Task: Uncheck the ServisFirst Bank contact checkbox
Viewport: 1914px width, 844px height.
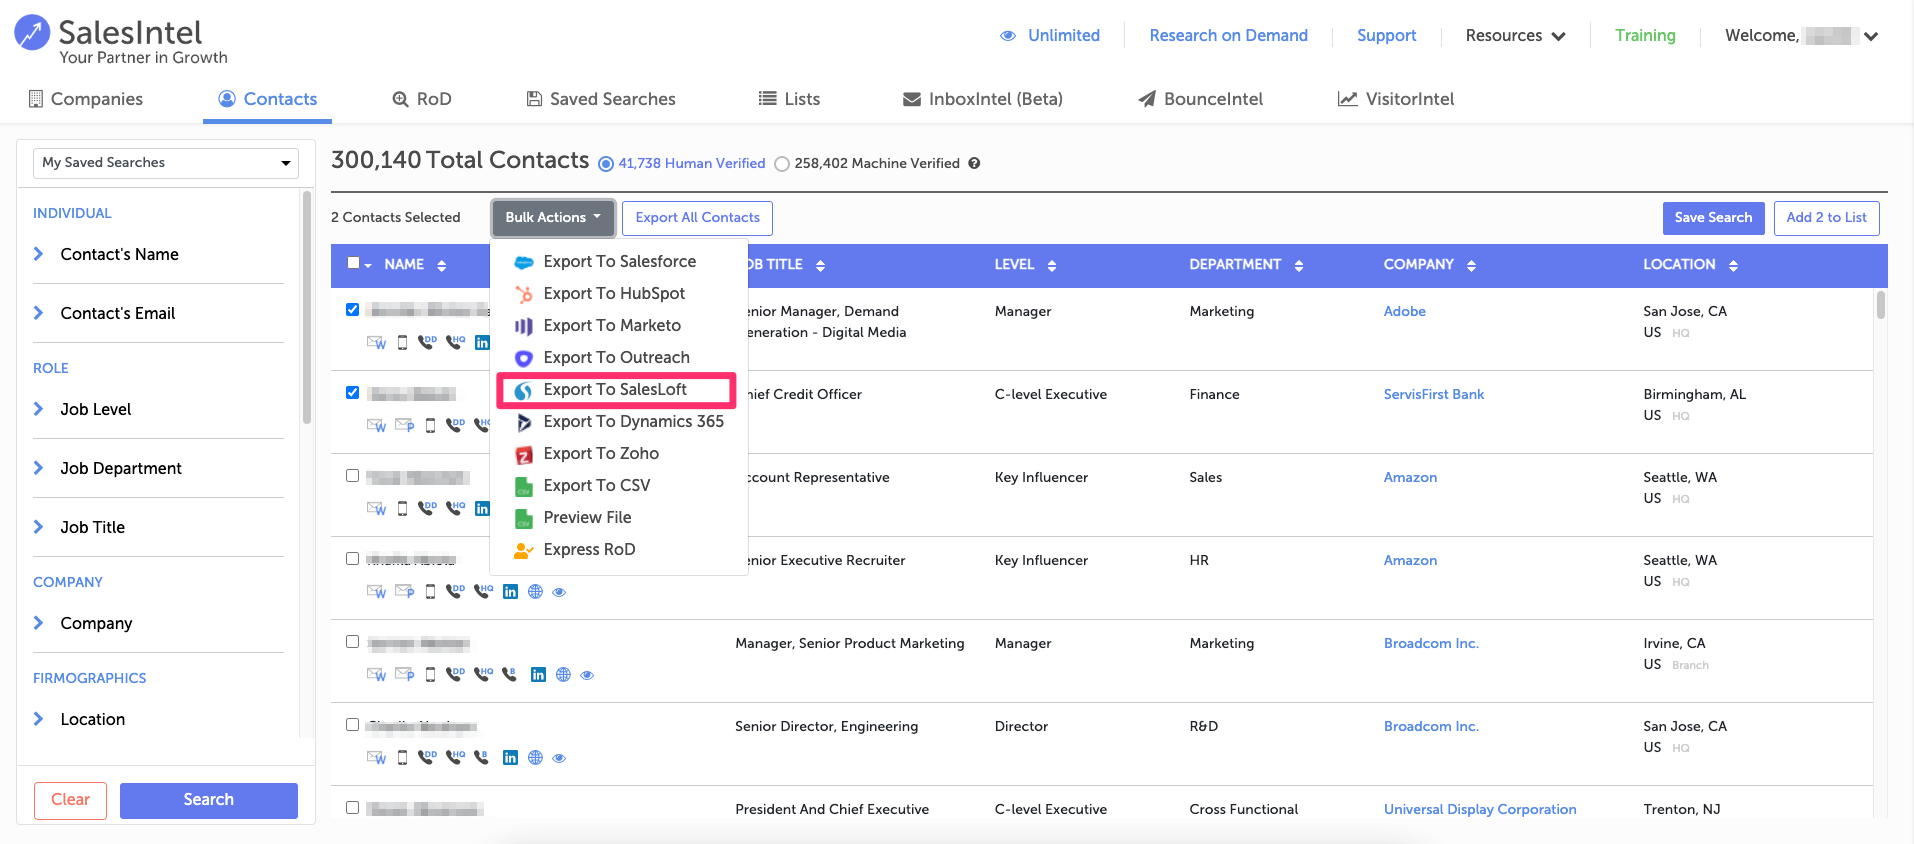Action: 352,393
